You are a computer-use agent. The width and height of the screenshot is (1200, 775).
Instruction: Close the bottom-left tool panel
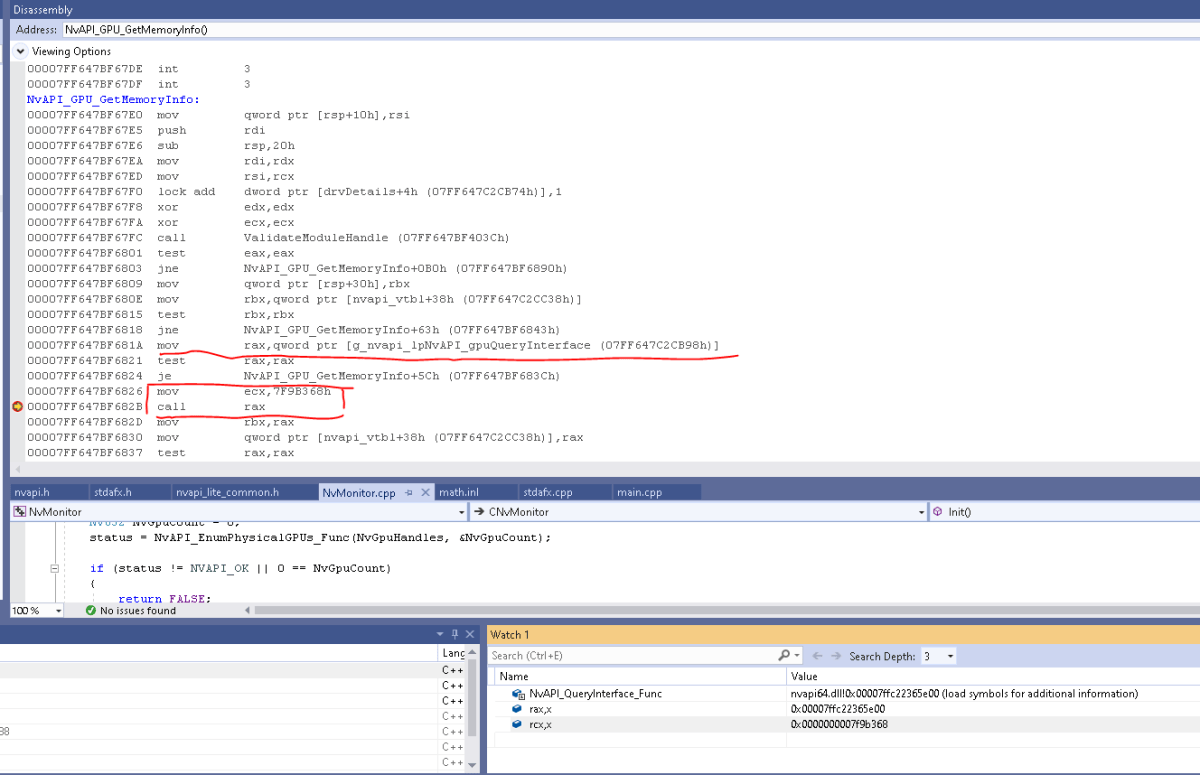pos(468,634)
